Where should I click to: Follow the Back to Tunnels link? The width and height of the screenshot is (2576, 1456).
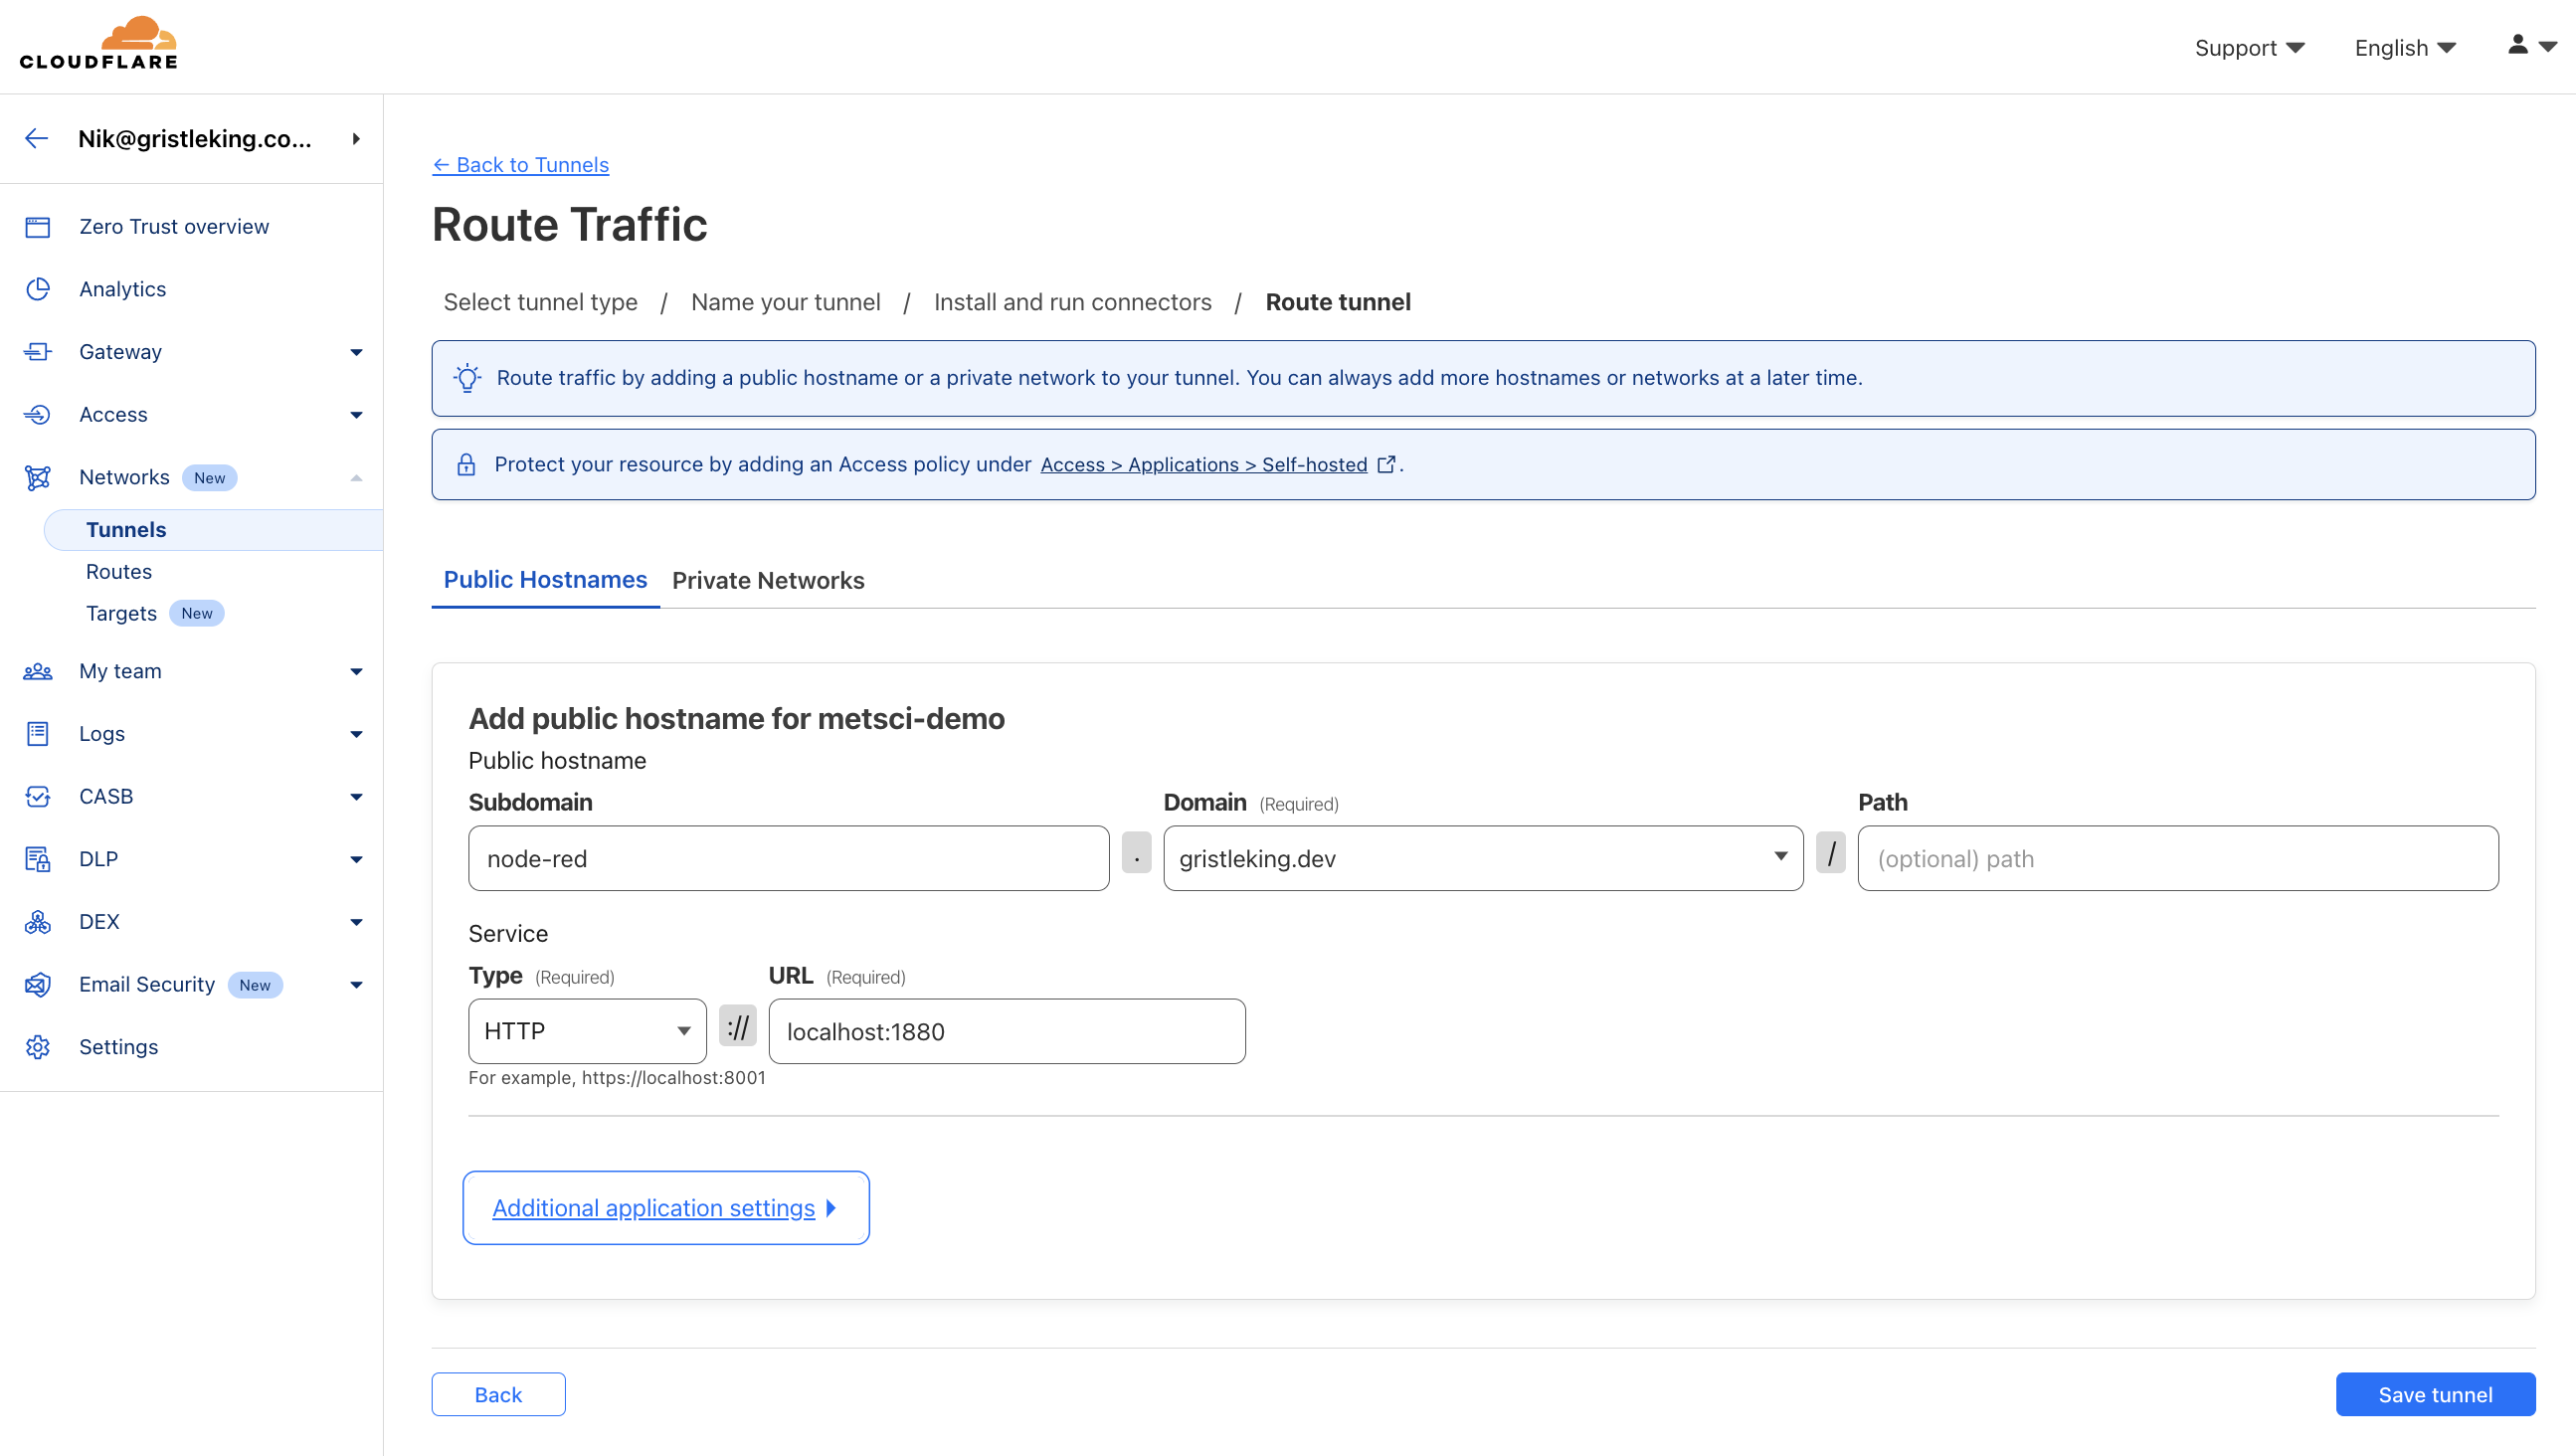[520, 164]
